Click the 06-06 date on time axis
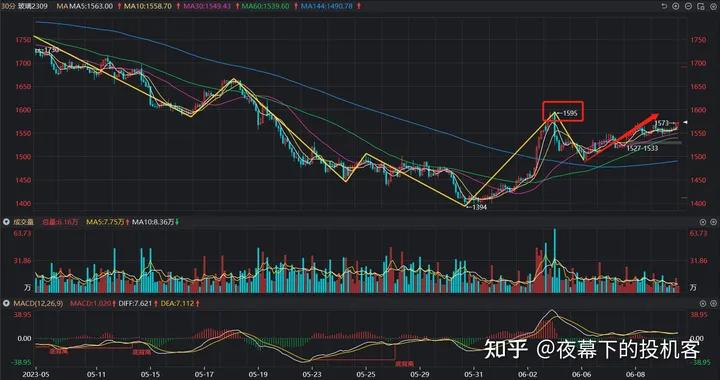 point(582,375)
